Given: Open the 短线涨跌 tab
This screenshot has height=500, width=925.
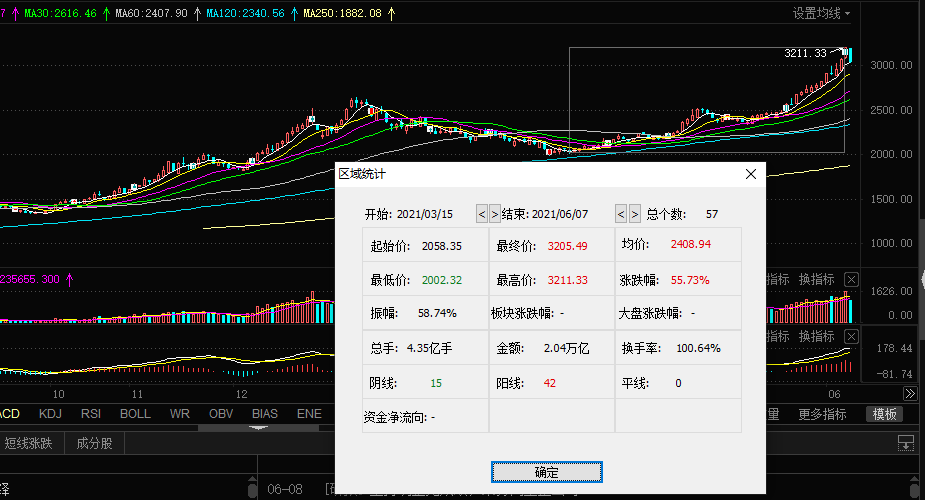Looking at the screenshot, I should (28, 443).
